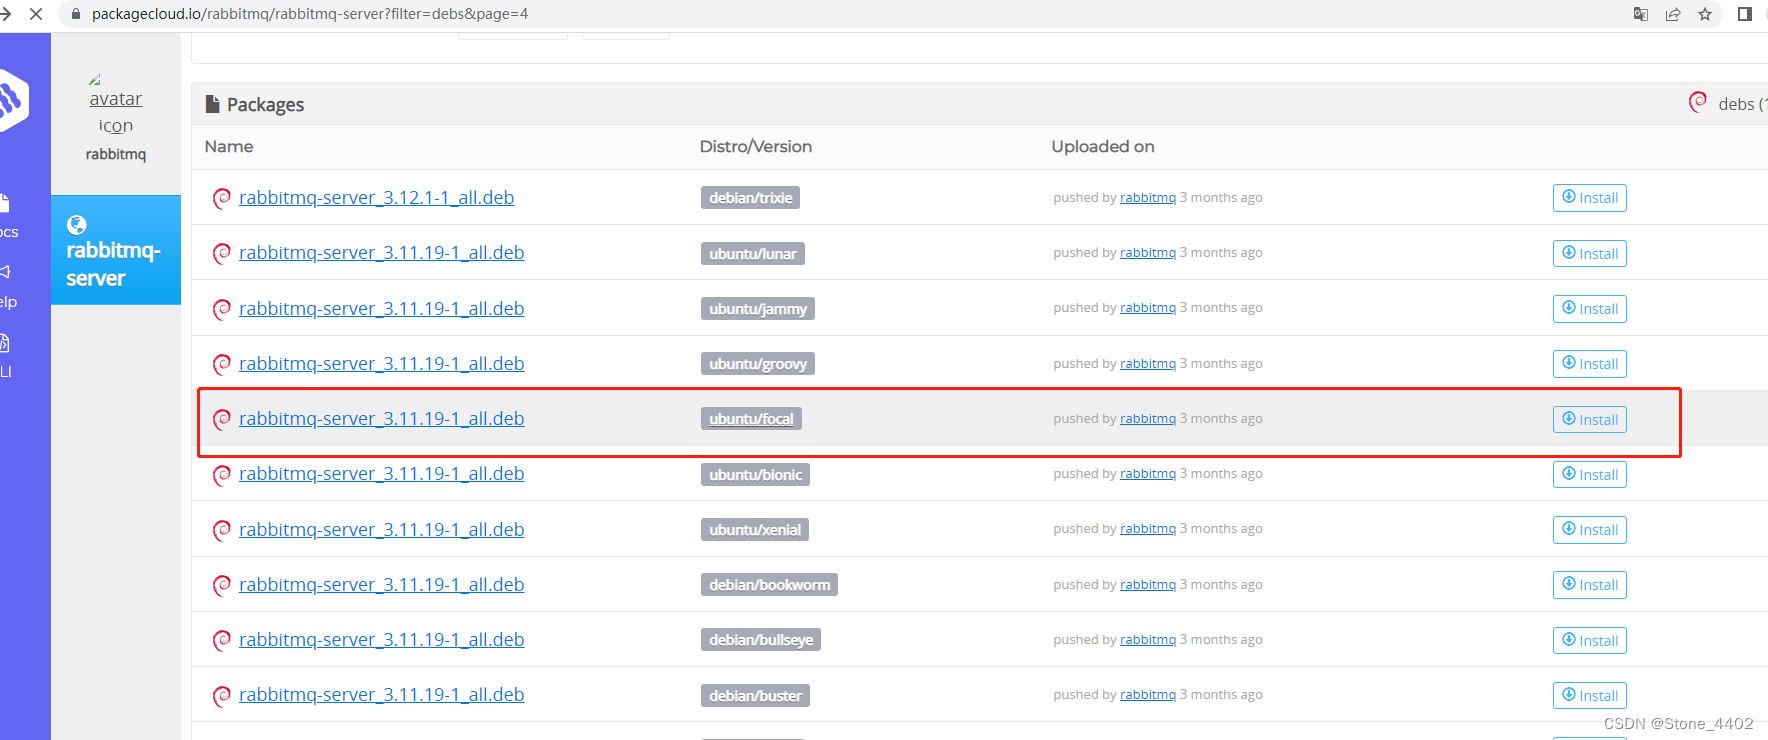
Task: Open the rabbitmq-server package for ubuntu/jammy
Action: [381, 309]
